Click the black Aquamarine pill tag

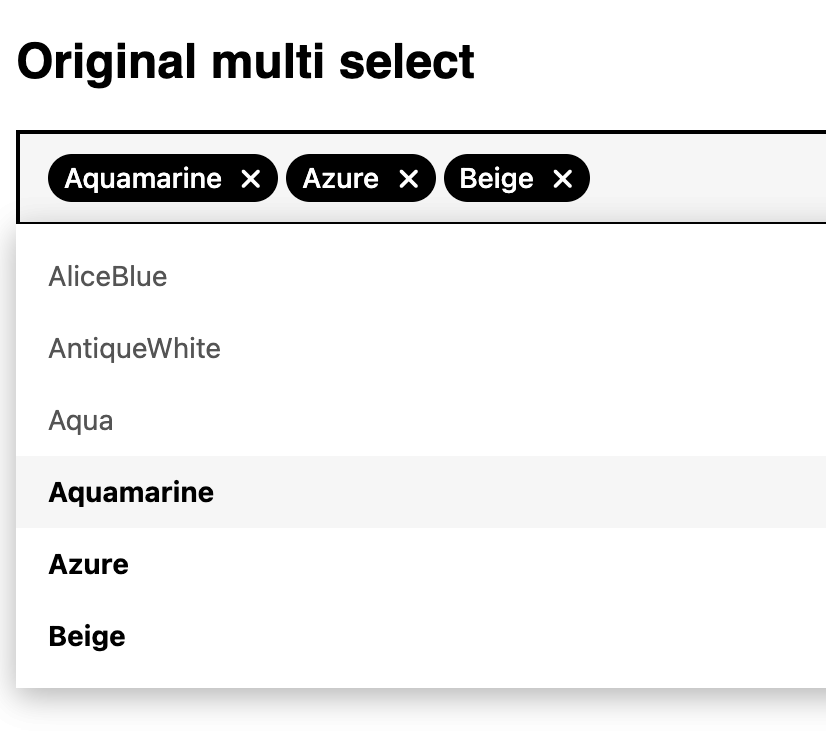pyautogui.click(x=143, y=179)
